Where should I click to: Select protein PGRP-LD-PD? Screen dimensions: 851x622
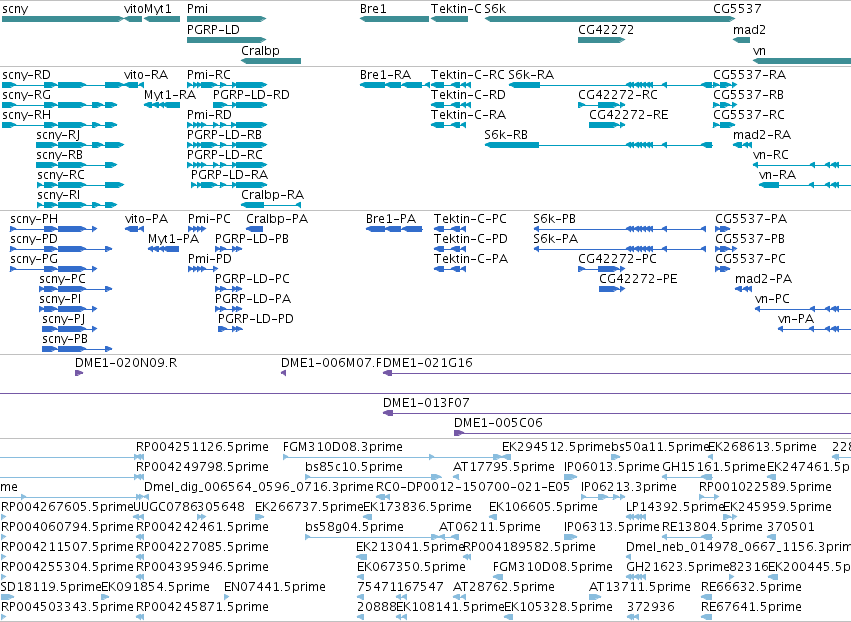[x=256, y=319]
